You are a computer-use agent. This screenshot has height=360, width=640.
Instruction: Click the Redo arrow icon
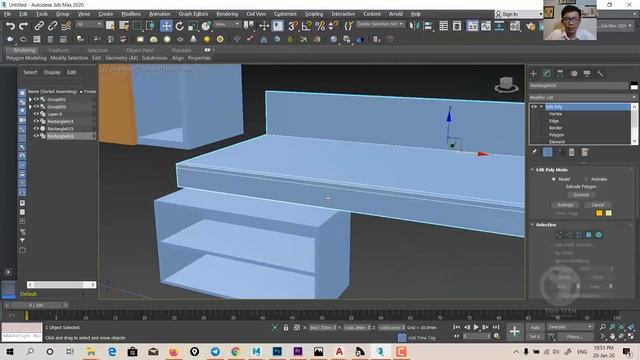click(x=23, y=26)
